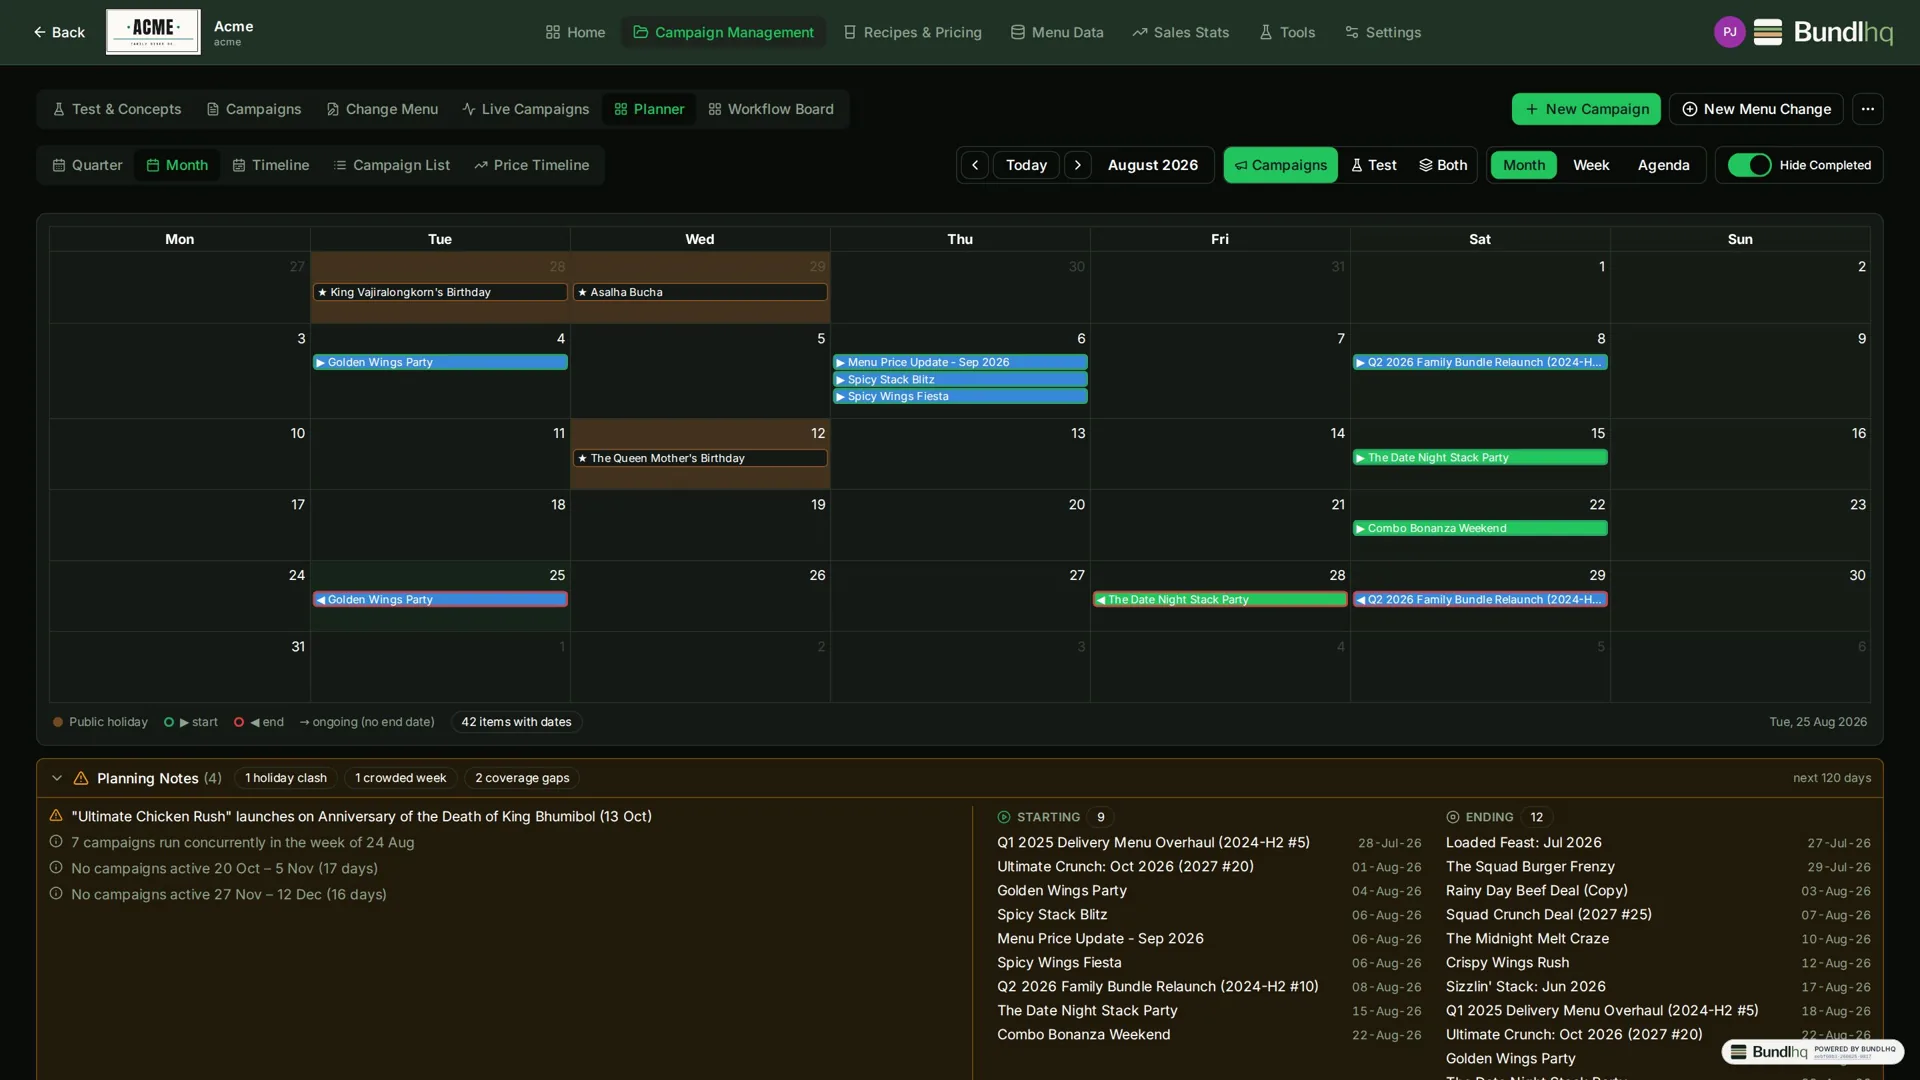The height and width of the screenshot is (1080, 1920).
Task: Open the Home nav item
Action: (x=575, y=32)
